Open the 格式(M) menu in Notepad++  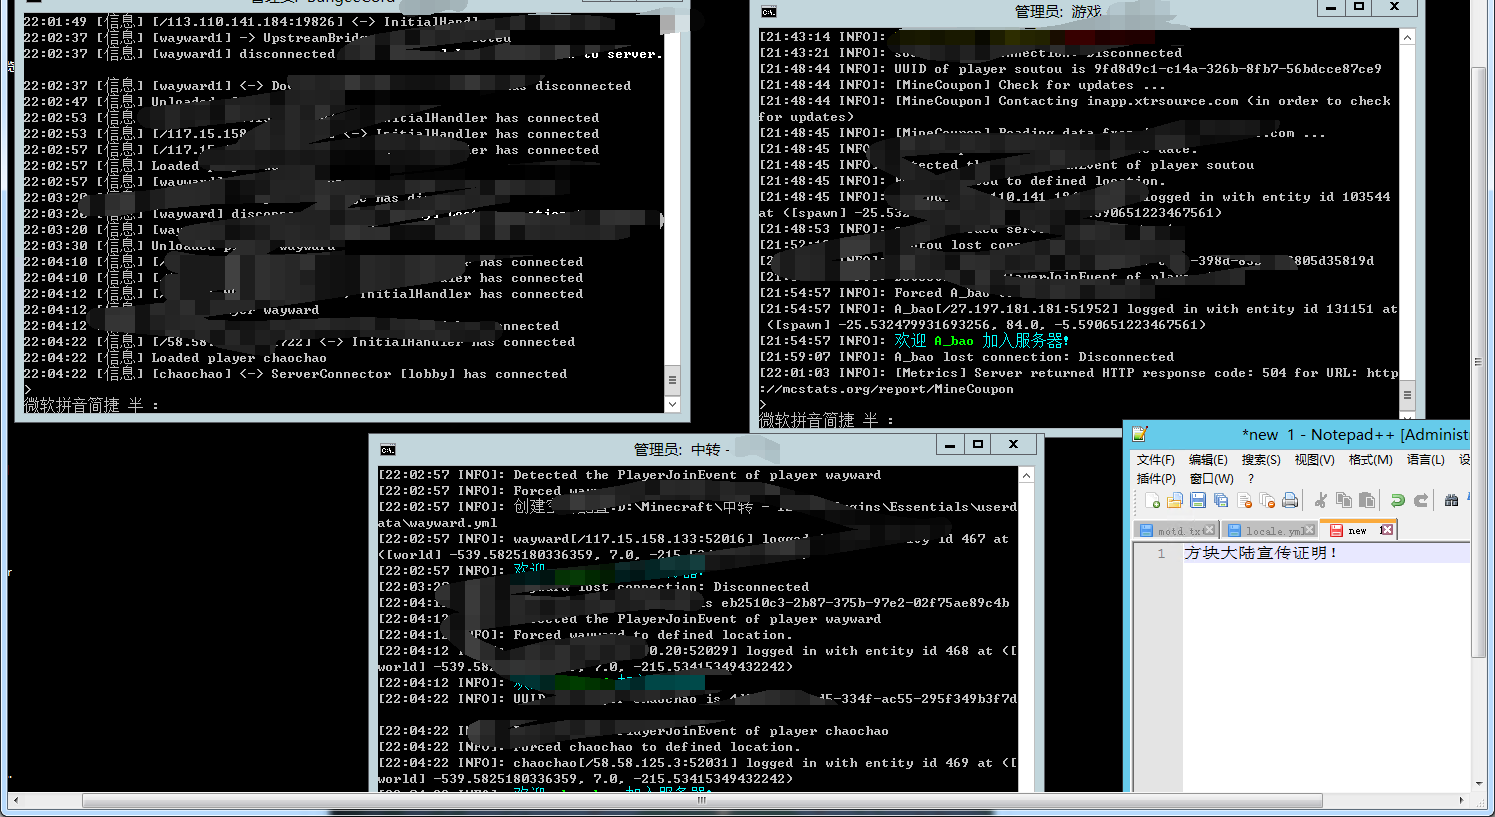[1370, 459]
